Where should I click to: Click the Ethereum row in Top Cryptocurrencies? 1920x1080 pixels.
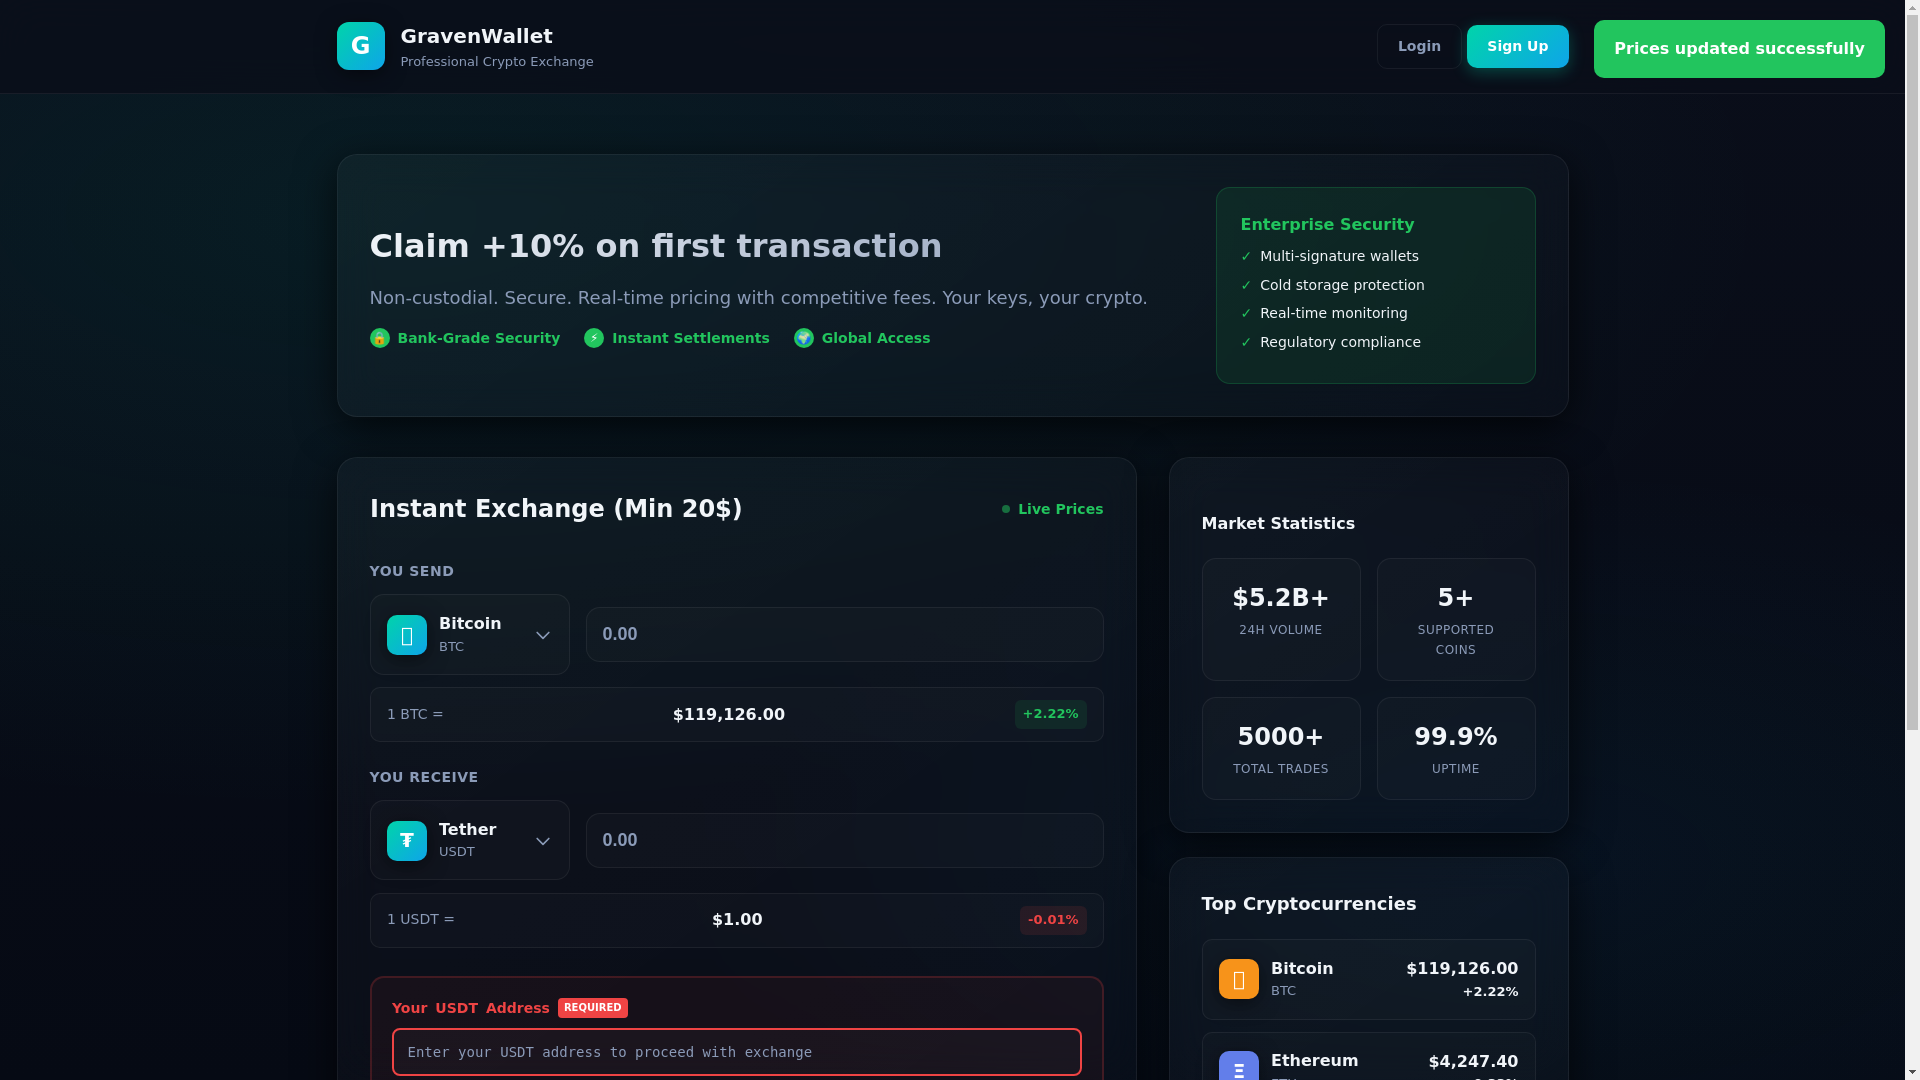(1369, 1057)
